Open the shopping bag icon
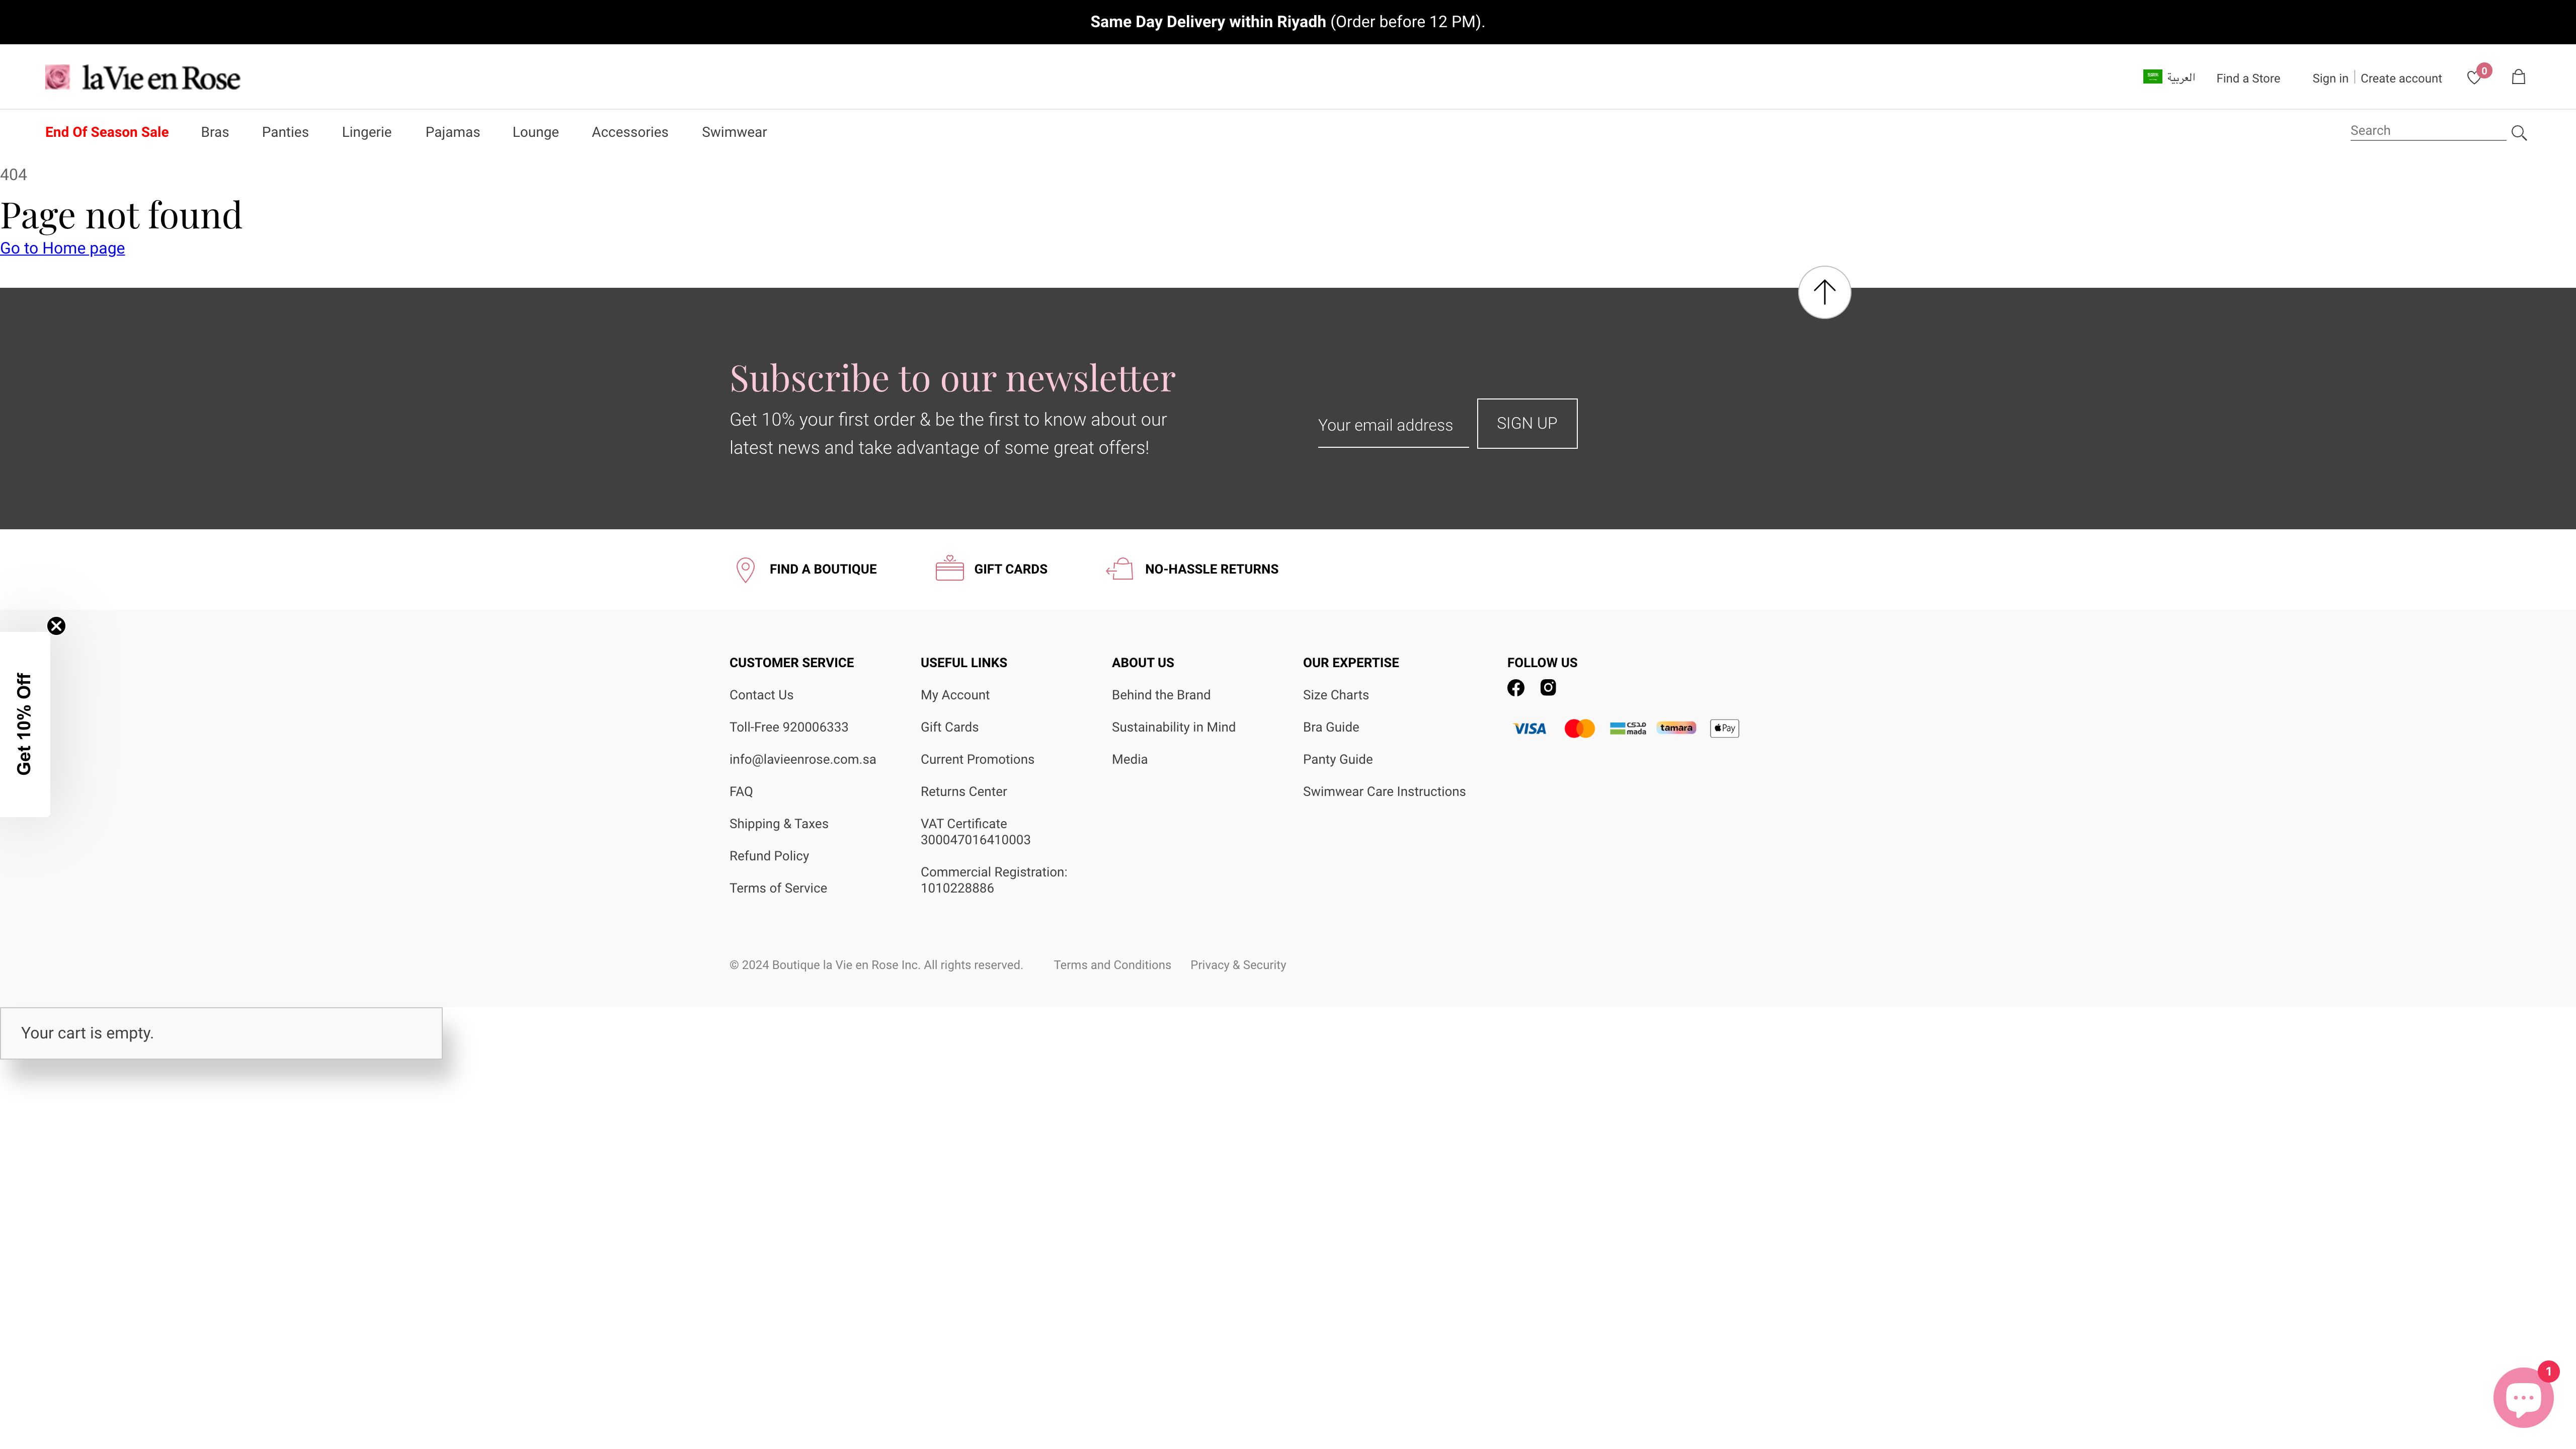This screenshot has width=2576, height=1449. [x=2518, y=77]
